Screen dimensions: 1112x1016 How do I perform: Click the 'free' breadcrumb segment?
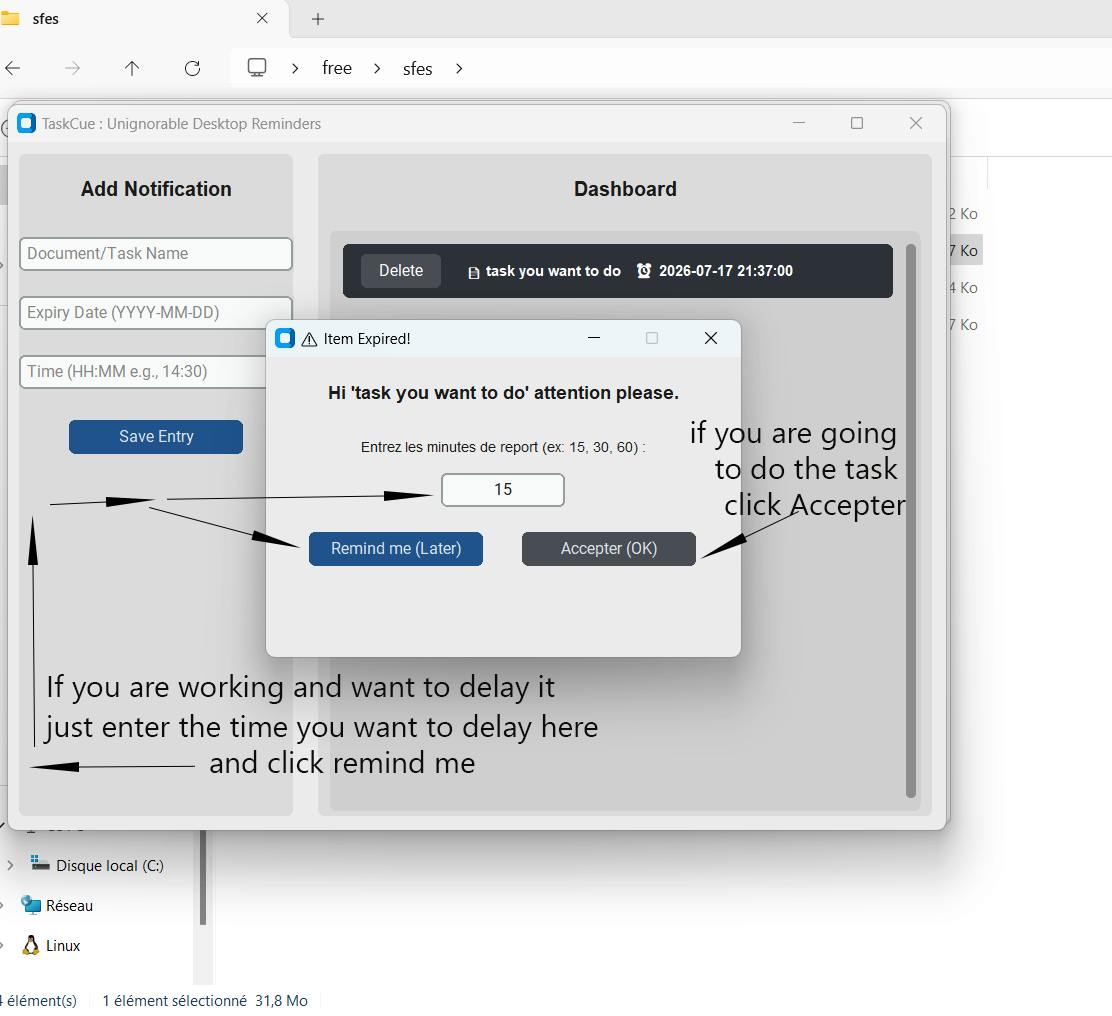point(337,68)
